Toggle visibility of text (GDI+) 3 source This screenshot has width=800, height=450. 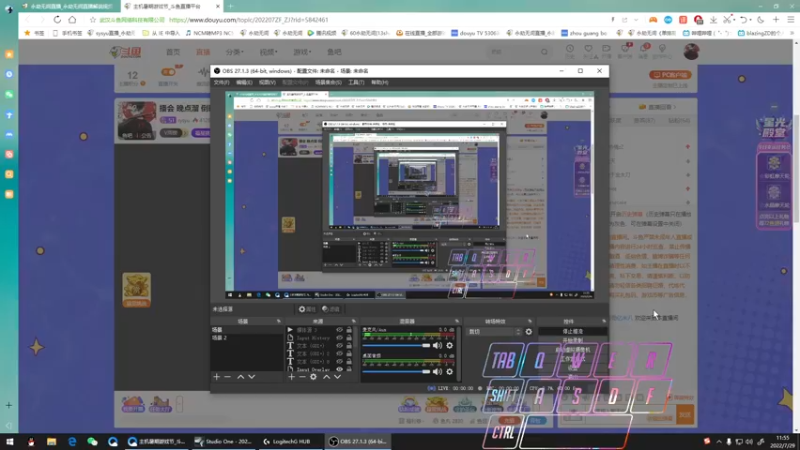(339, 361)
